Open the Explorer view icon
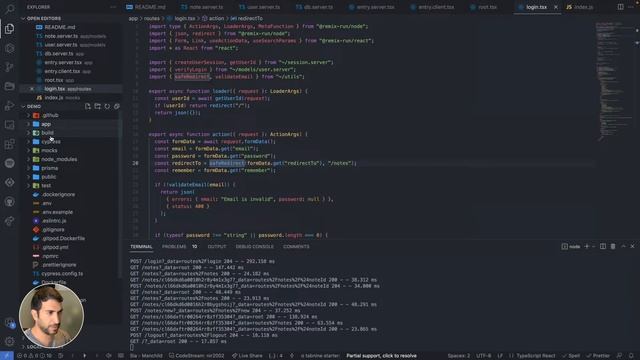 [x=9, y=29]
